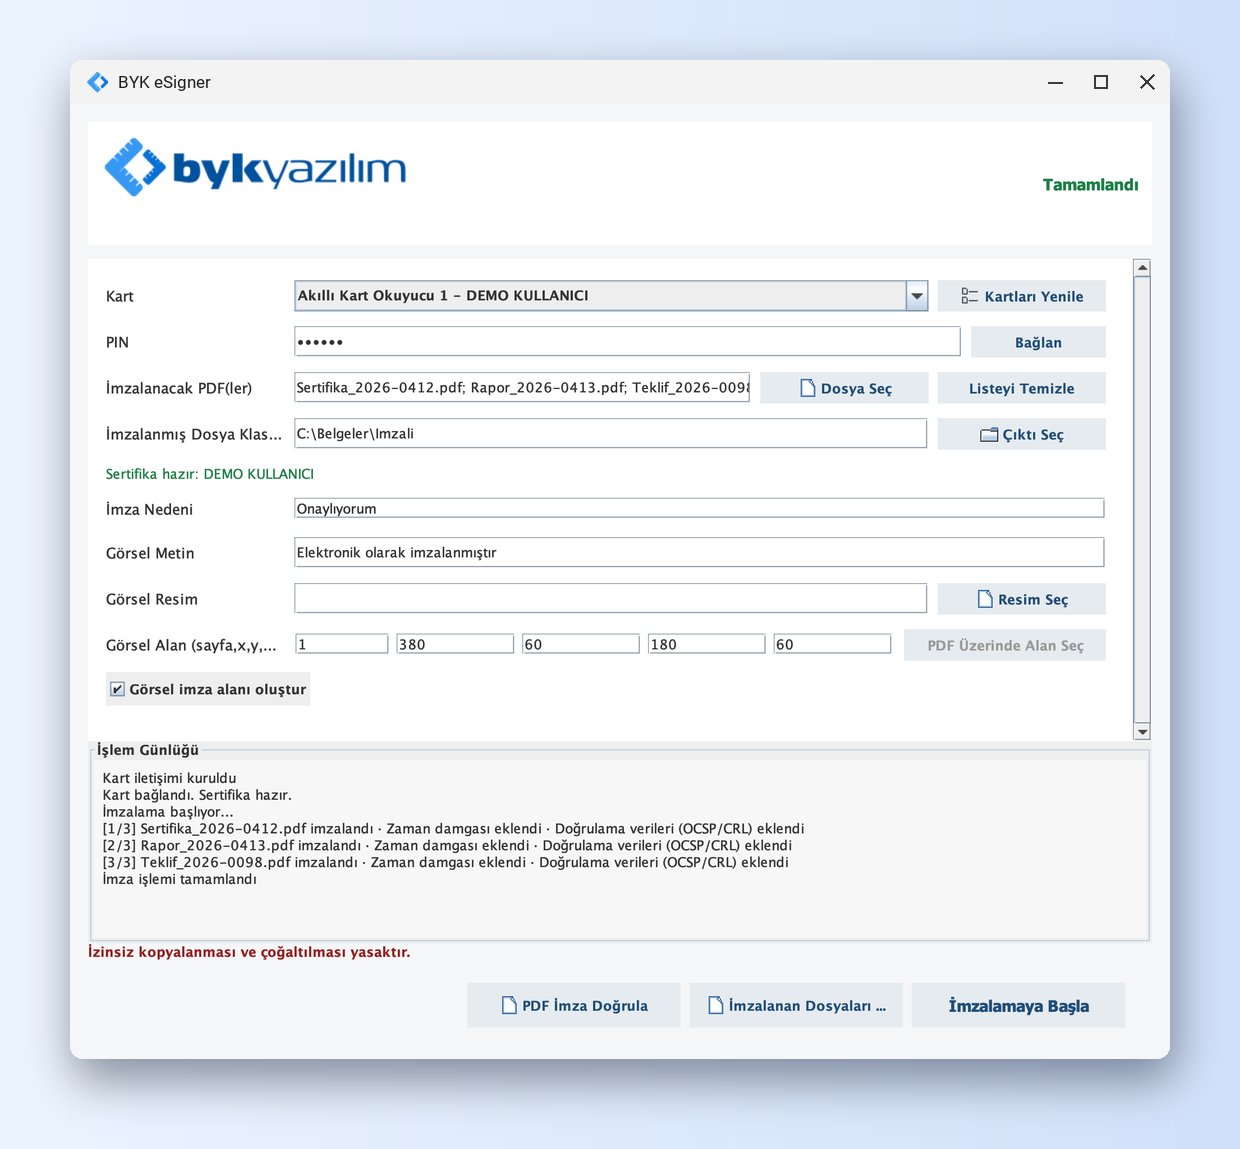Maximize the BYK eSigner window
This screenshot has height=1149, width=1240.
[1101, 82]
